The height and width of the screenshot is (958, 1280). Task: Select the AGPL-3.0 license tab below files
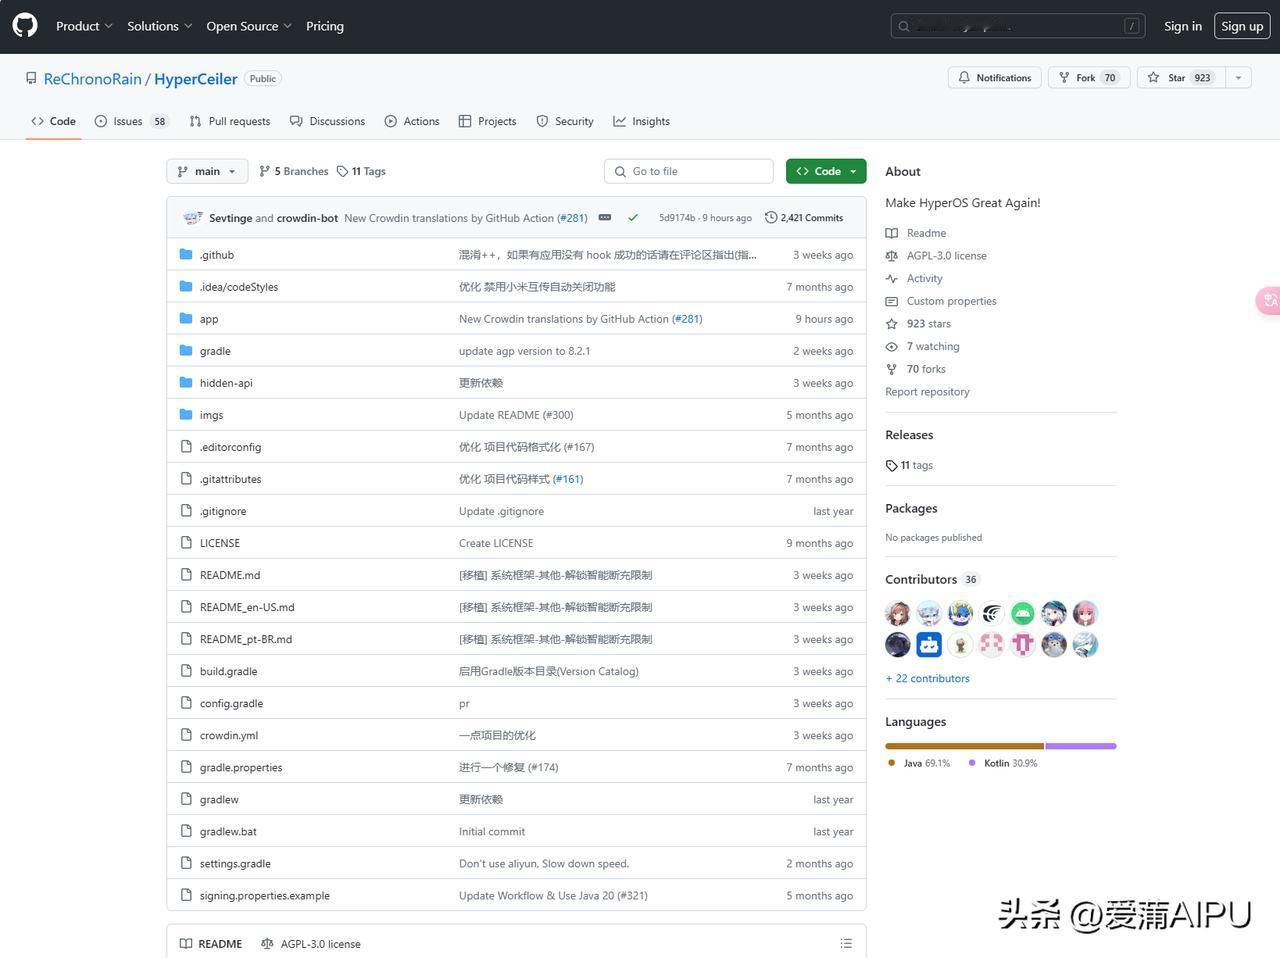click(x=311, y=943)
